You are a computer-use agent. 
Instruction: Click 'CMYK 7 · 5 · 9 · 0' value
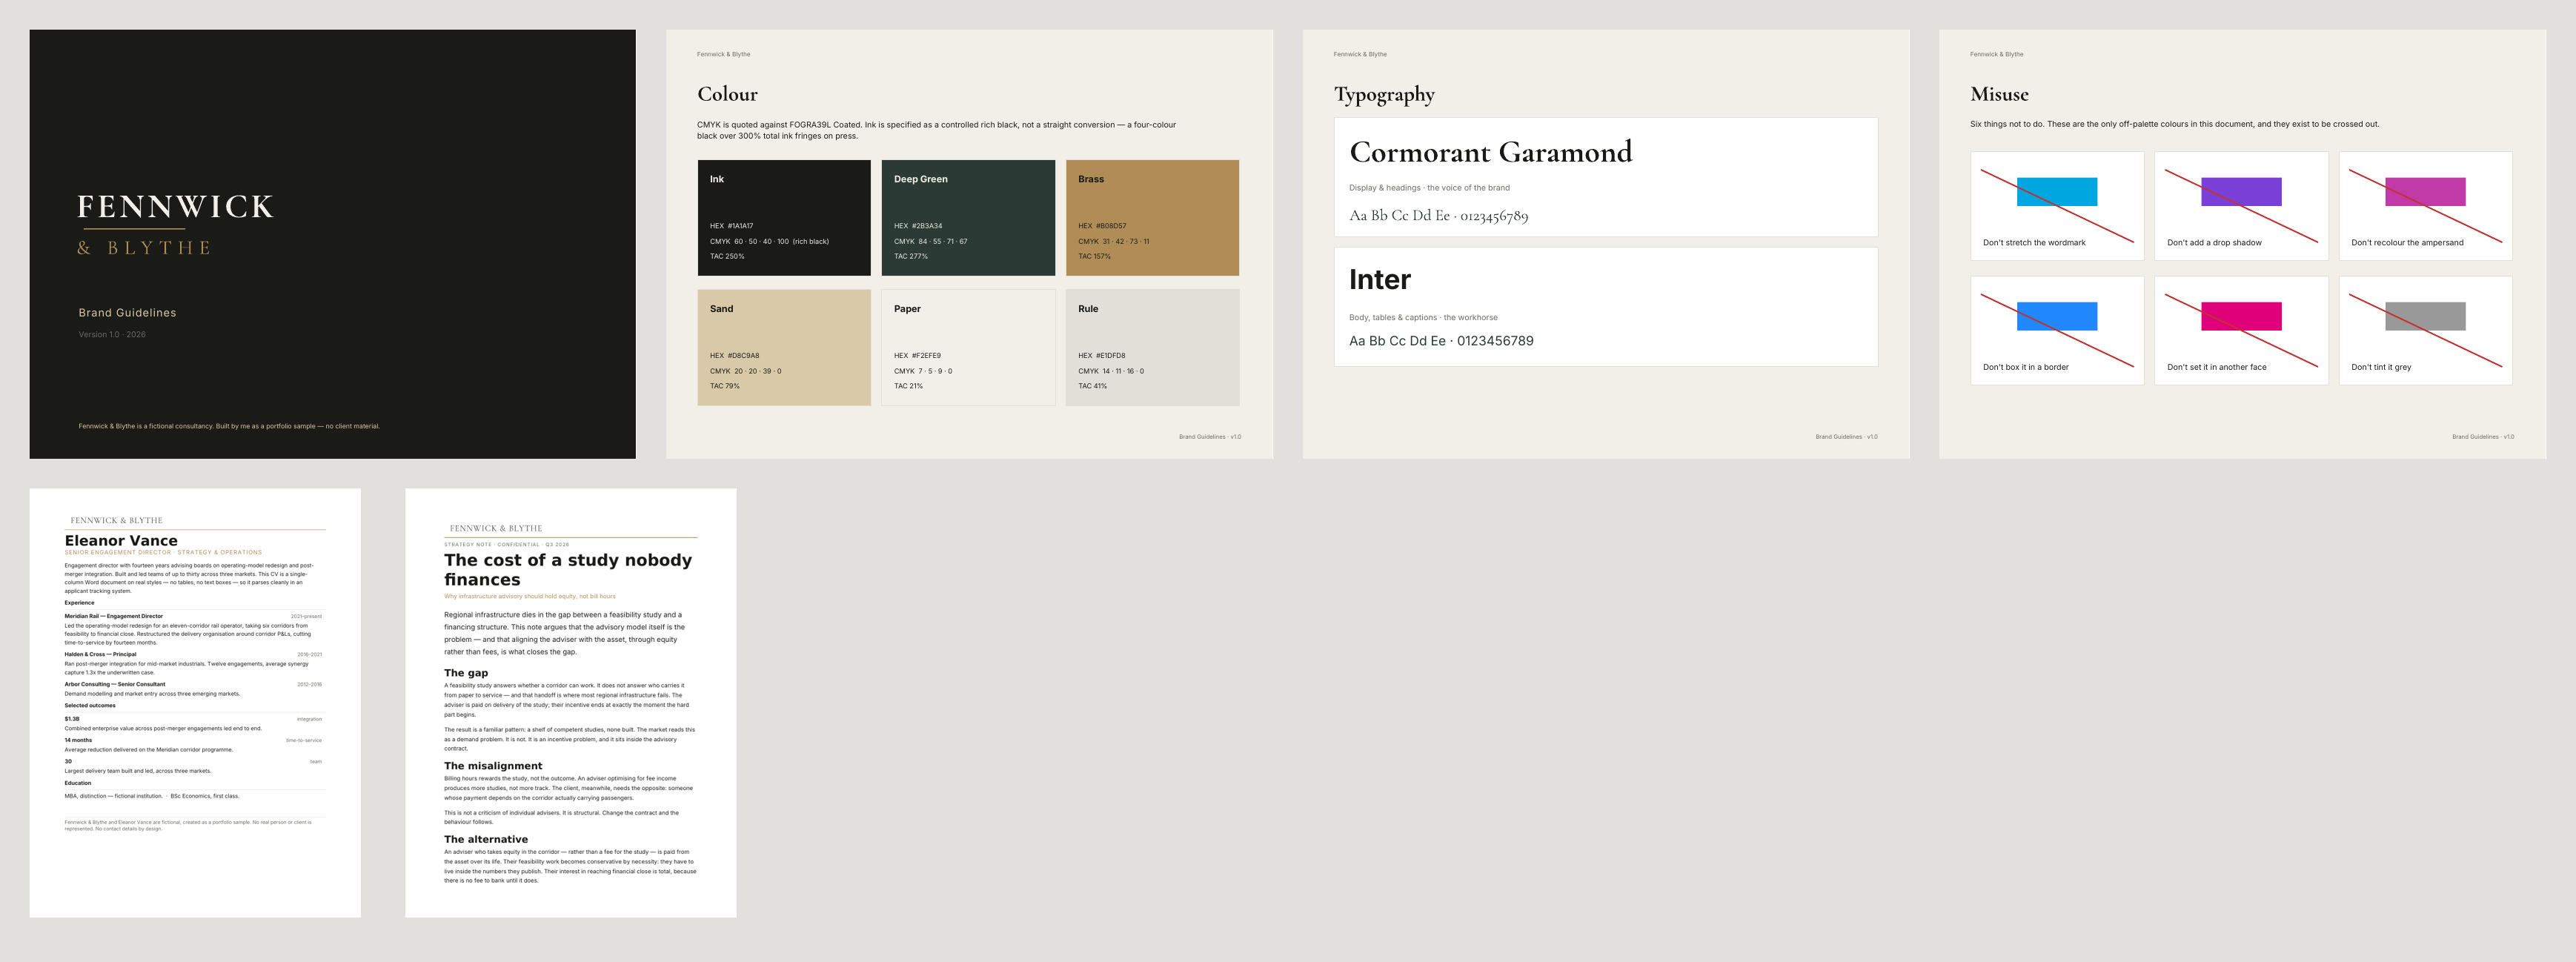point(923,371)
